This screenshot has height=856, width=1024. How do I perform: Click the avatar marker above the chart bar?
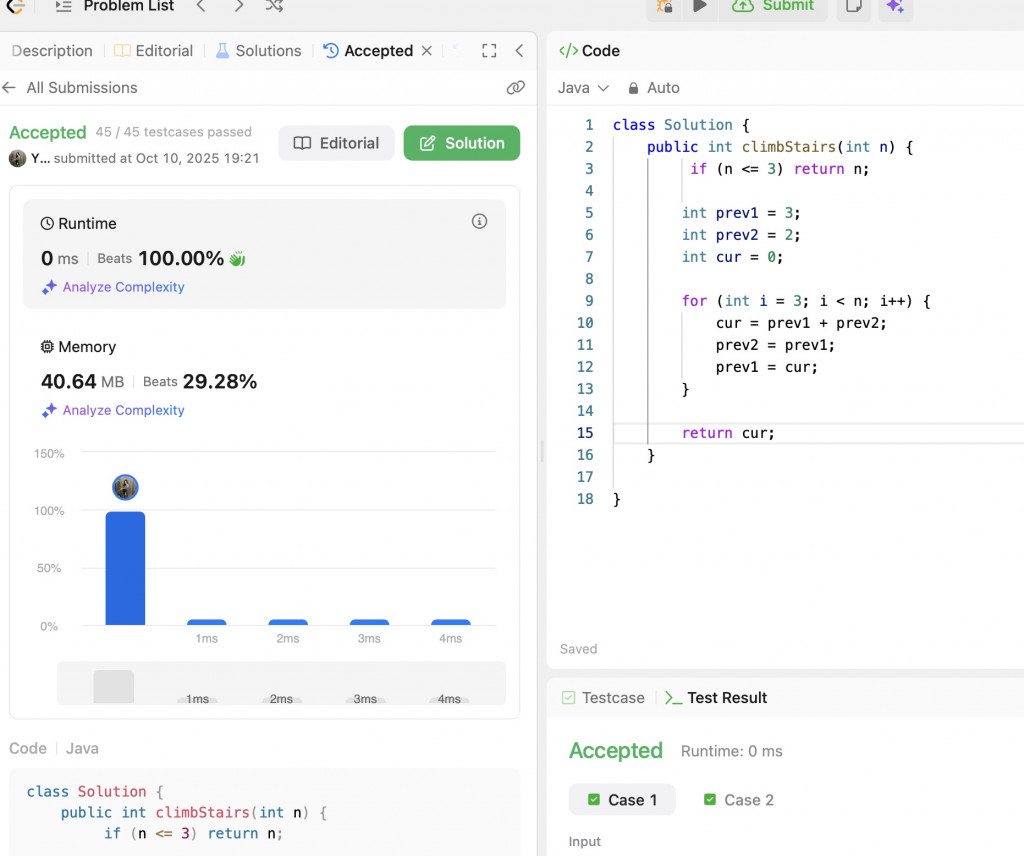(x=125, y=487)
